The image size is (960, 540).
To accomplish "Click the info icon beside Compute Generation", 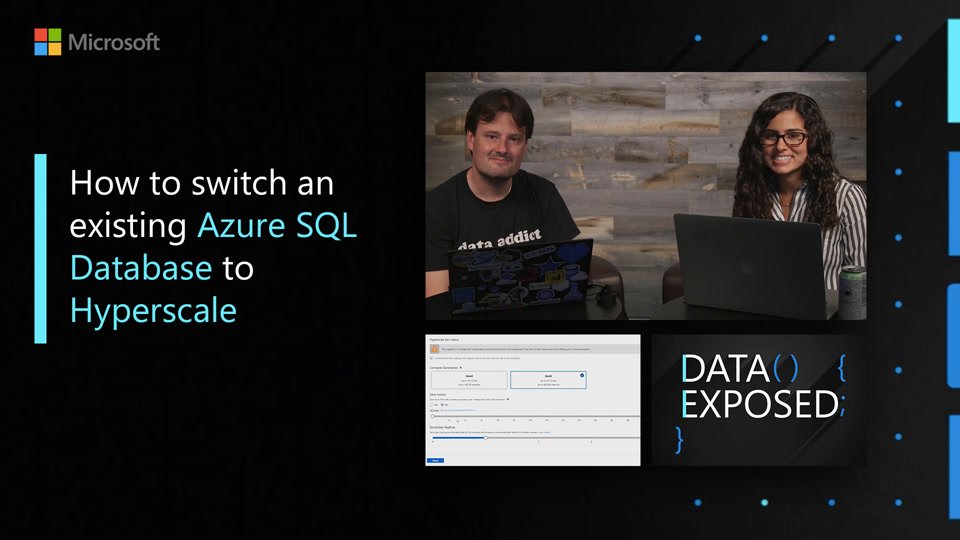I will [x=461, y=367].
